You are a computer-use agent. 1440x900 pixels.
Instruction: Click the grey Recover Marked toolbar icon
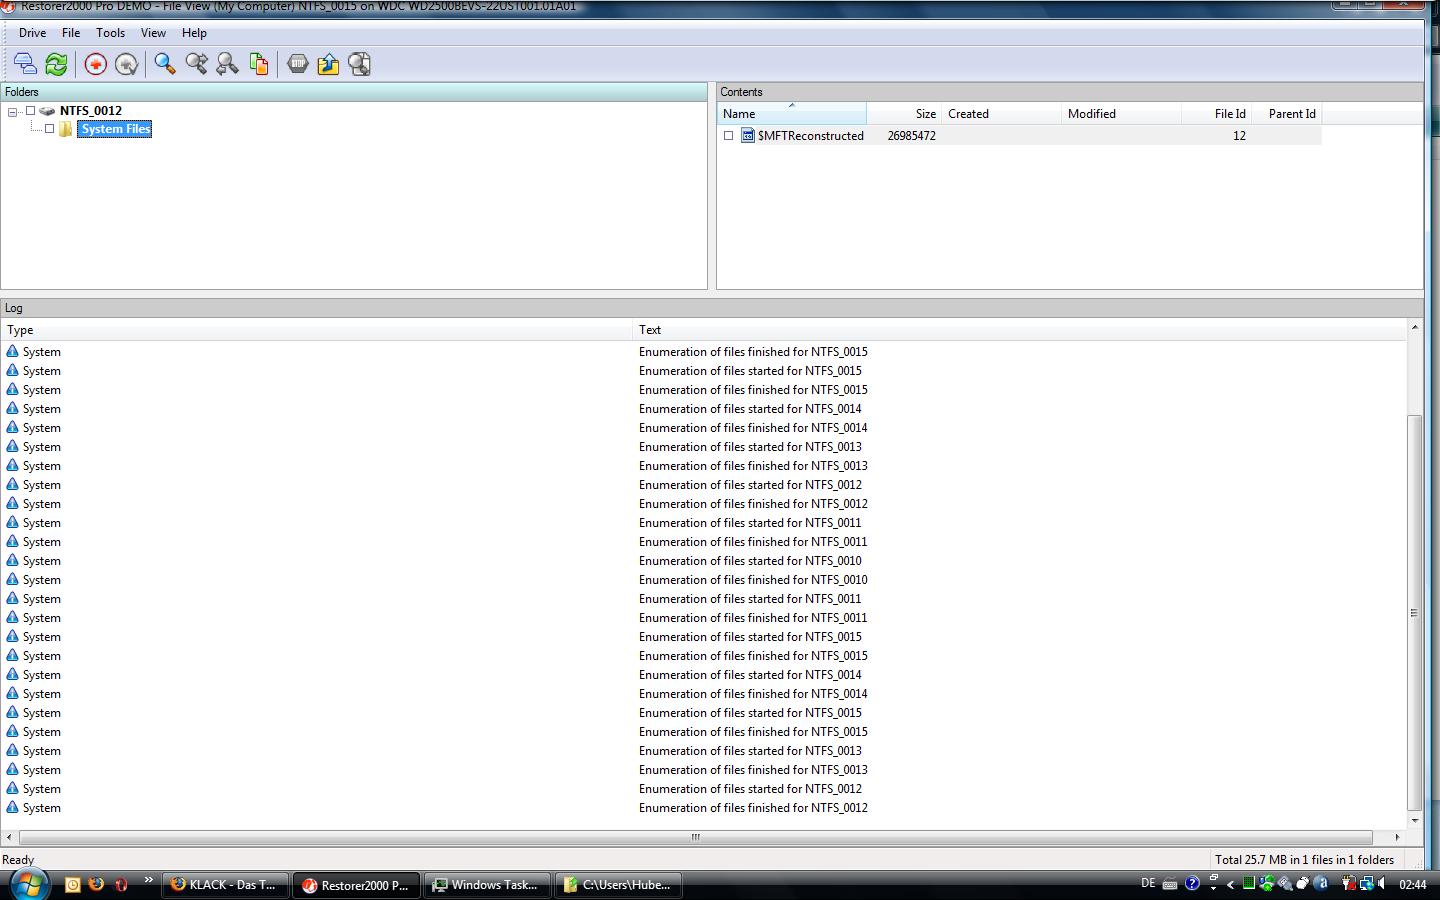[126, 64]
